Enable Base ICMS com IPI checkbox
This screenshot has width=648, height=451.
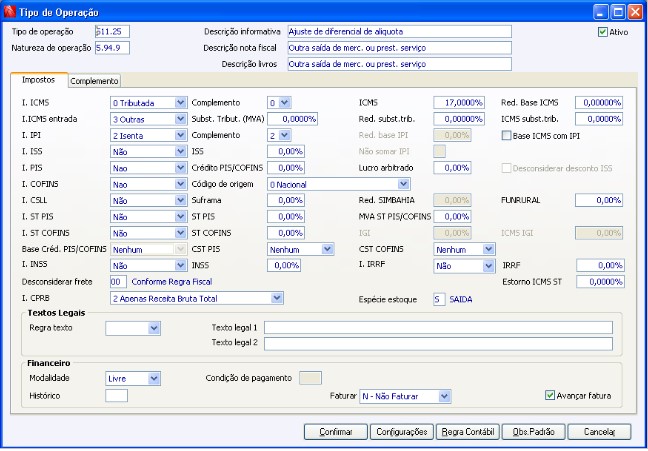point(507,135)
